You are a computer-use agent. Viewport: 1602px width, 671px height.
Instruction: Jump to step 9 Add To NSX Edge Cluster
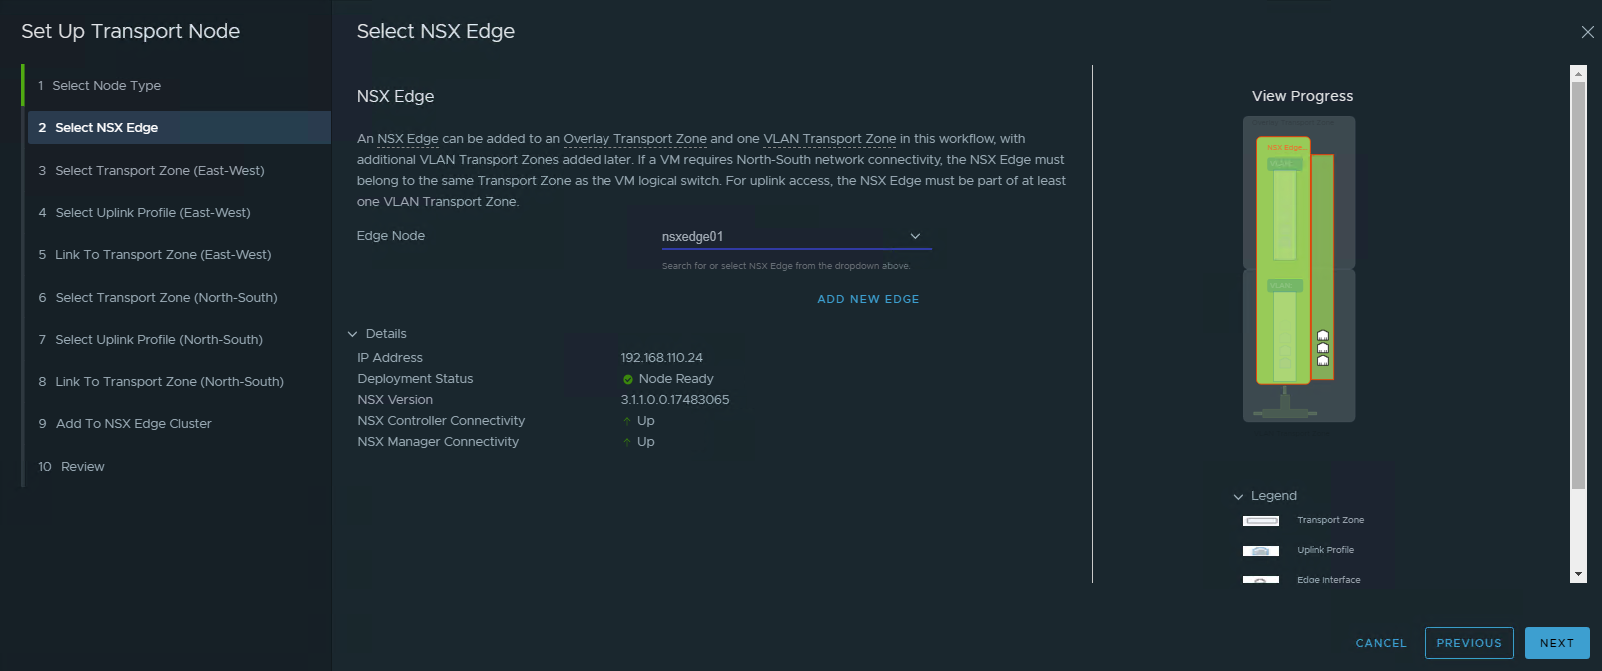(x=133, y=424)
